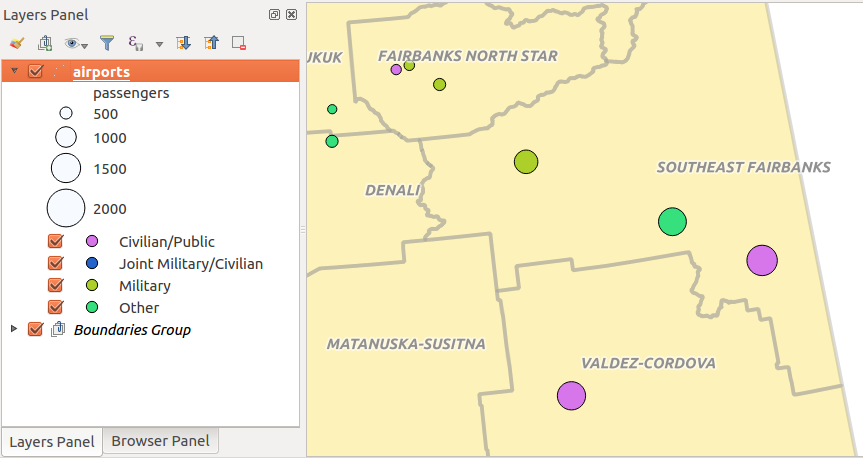Viewport: 863px width, 458px height.
Task: Toggle Boundaries Group visibility checkbox
Action: (37, 329)
